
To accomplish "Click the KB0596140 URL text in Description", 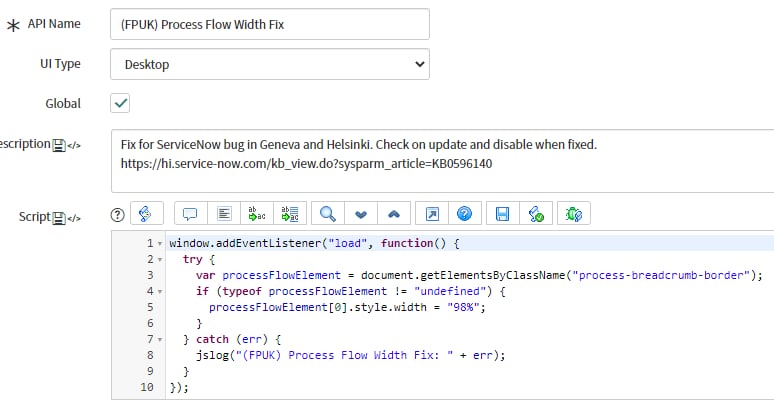I will (x=306, y=164).
